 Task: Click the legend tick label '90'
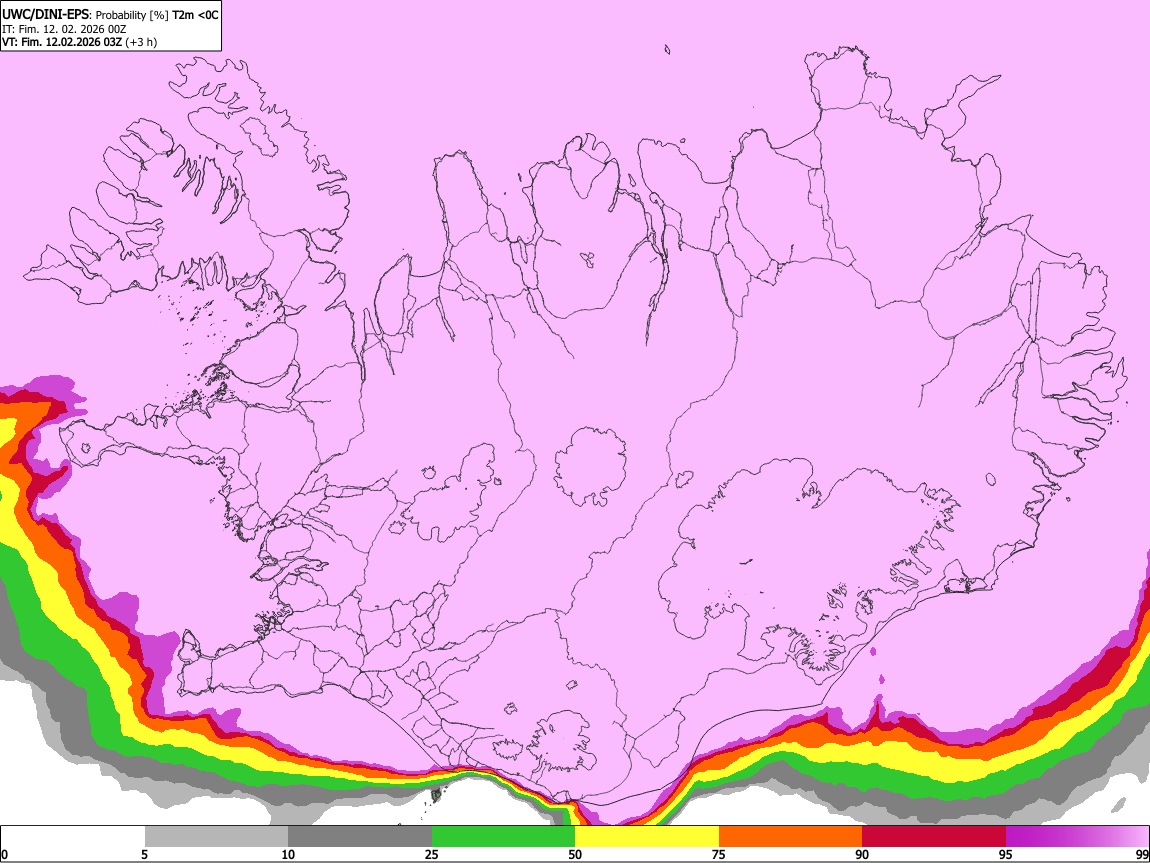862,854
